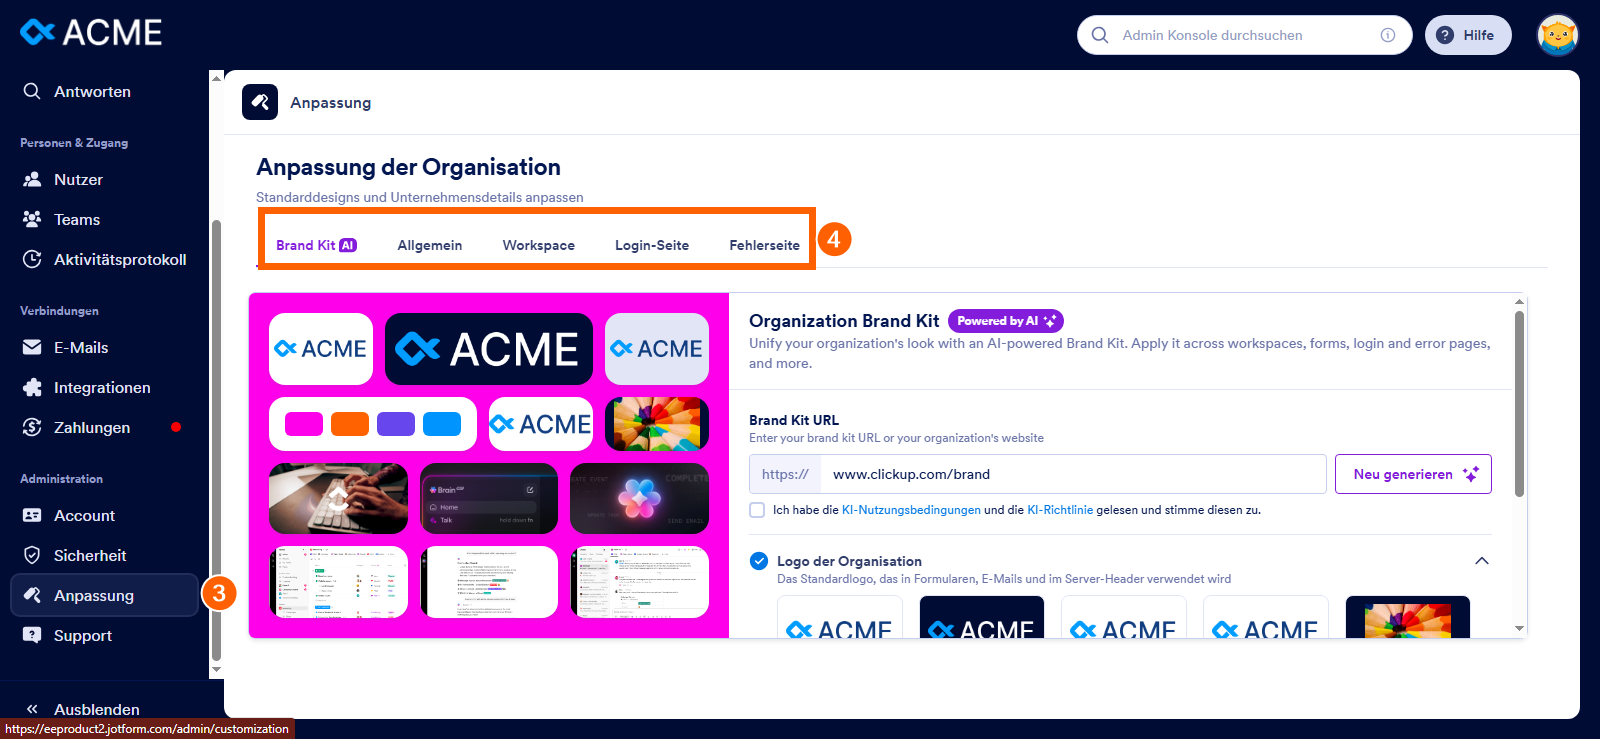Click the Antworten search icon in sidebar
Screen dimensions: 1600x739
(x=32, y=91)
